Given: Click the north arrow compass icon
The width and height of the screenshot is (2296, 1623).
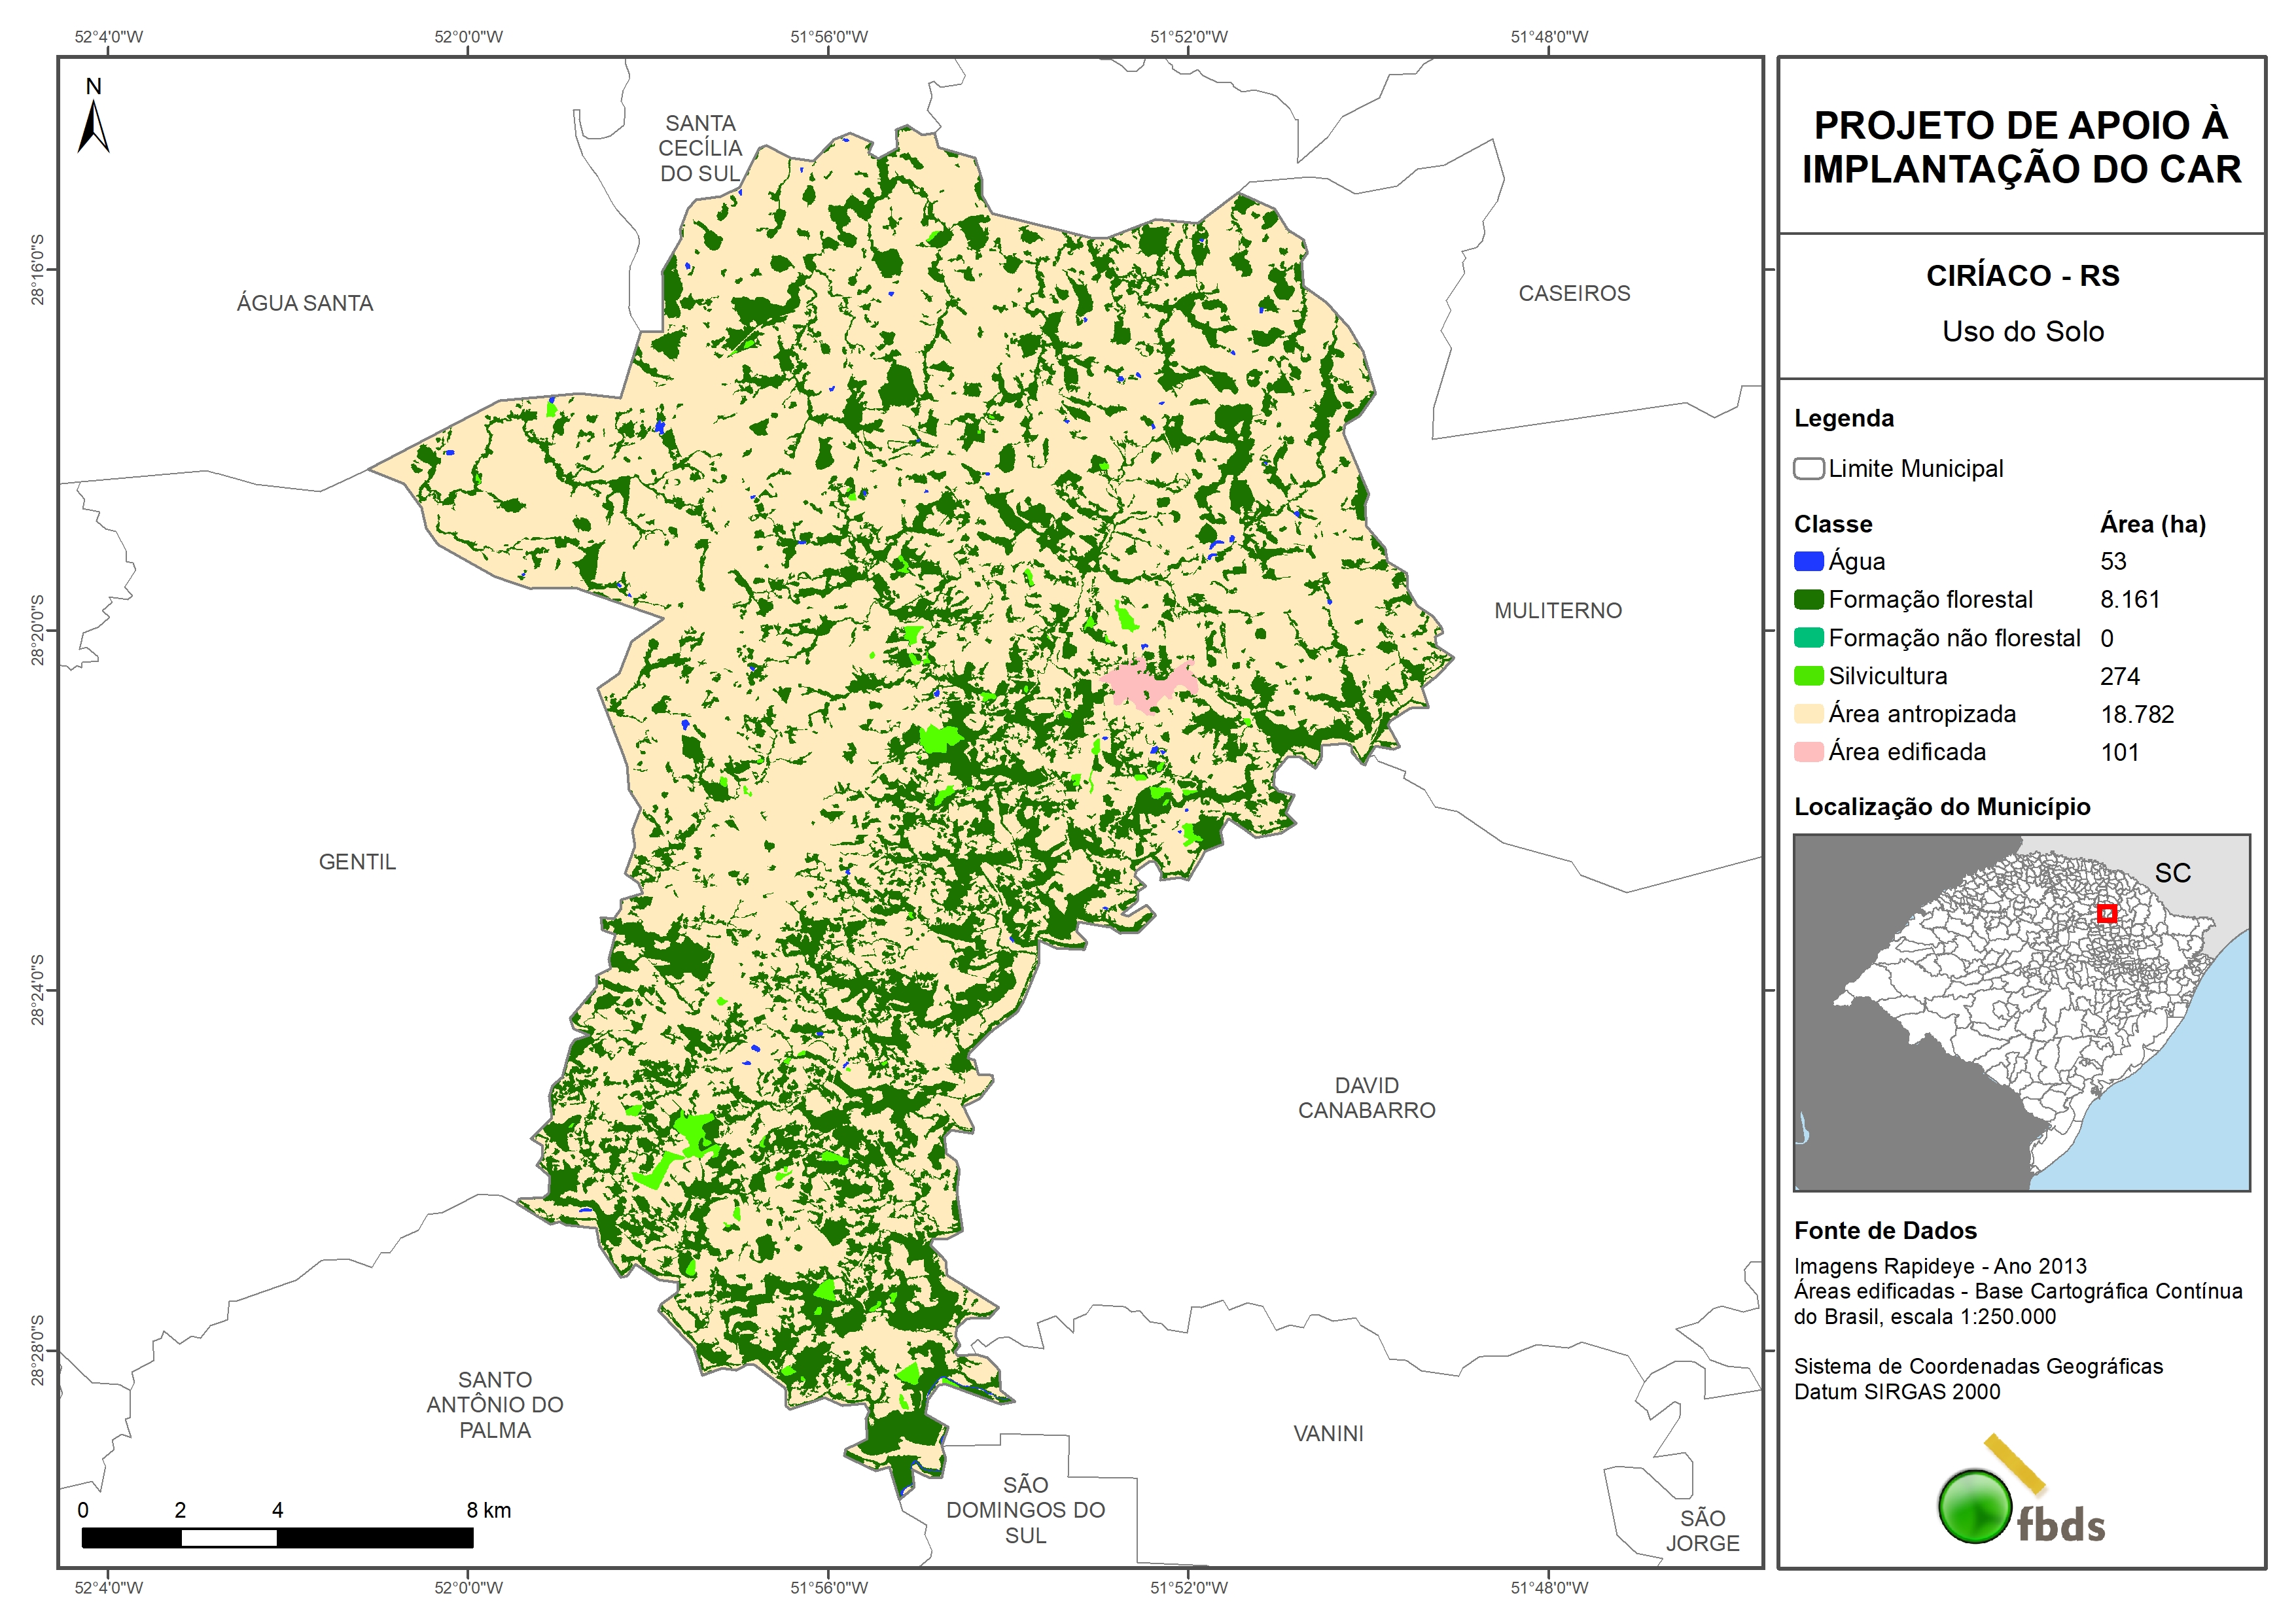Looking at the screenshot, I should [93, 125].
